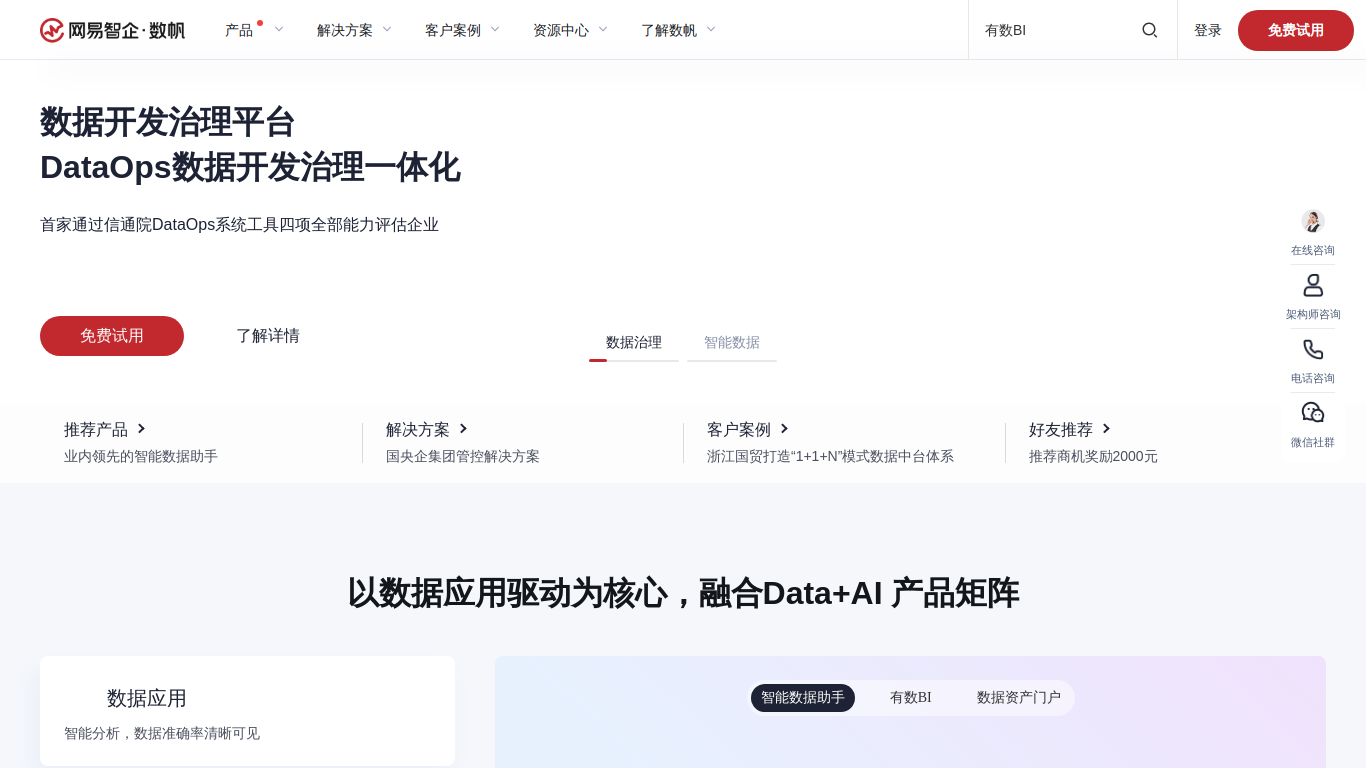The height and width of the screenshot is (768, 1366).
Task: Open 浙江国贸 customer case link
Action: (x=830, y=456)
